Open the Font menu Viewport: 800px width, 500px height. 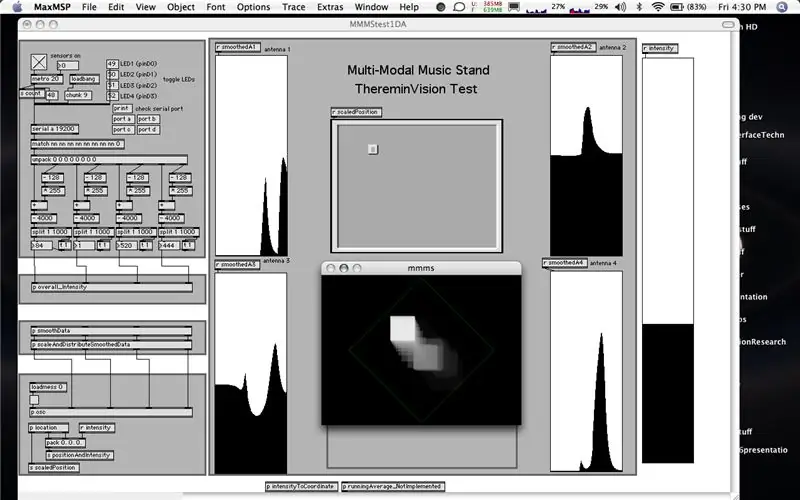pos(216,7)
